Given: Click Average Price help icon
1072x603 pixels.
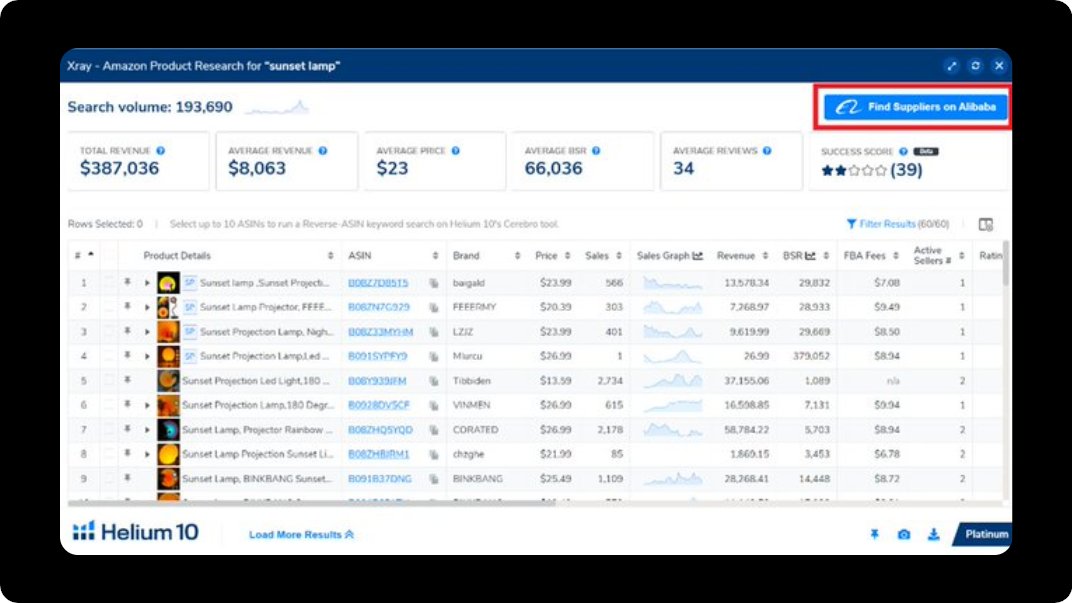Looking at the screenshot, I should click(455, 150).
